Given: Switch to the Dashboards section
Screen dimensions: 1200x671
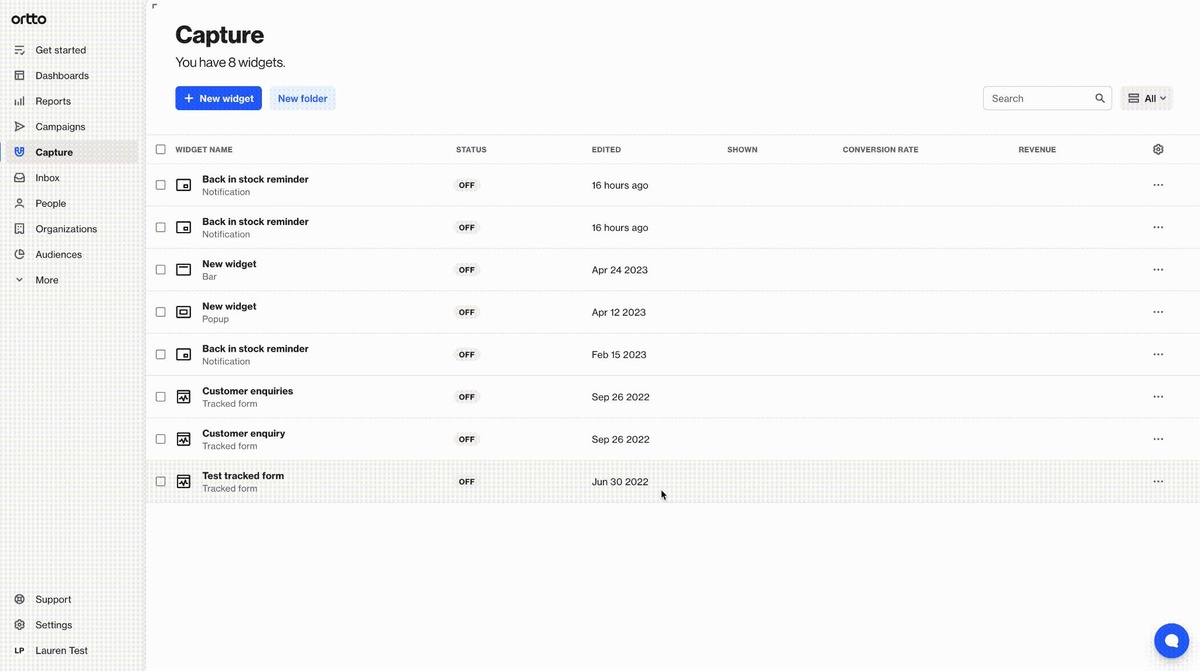Looking at the screenshot, I should point(61,75).
